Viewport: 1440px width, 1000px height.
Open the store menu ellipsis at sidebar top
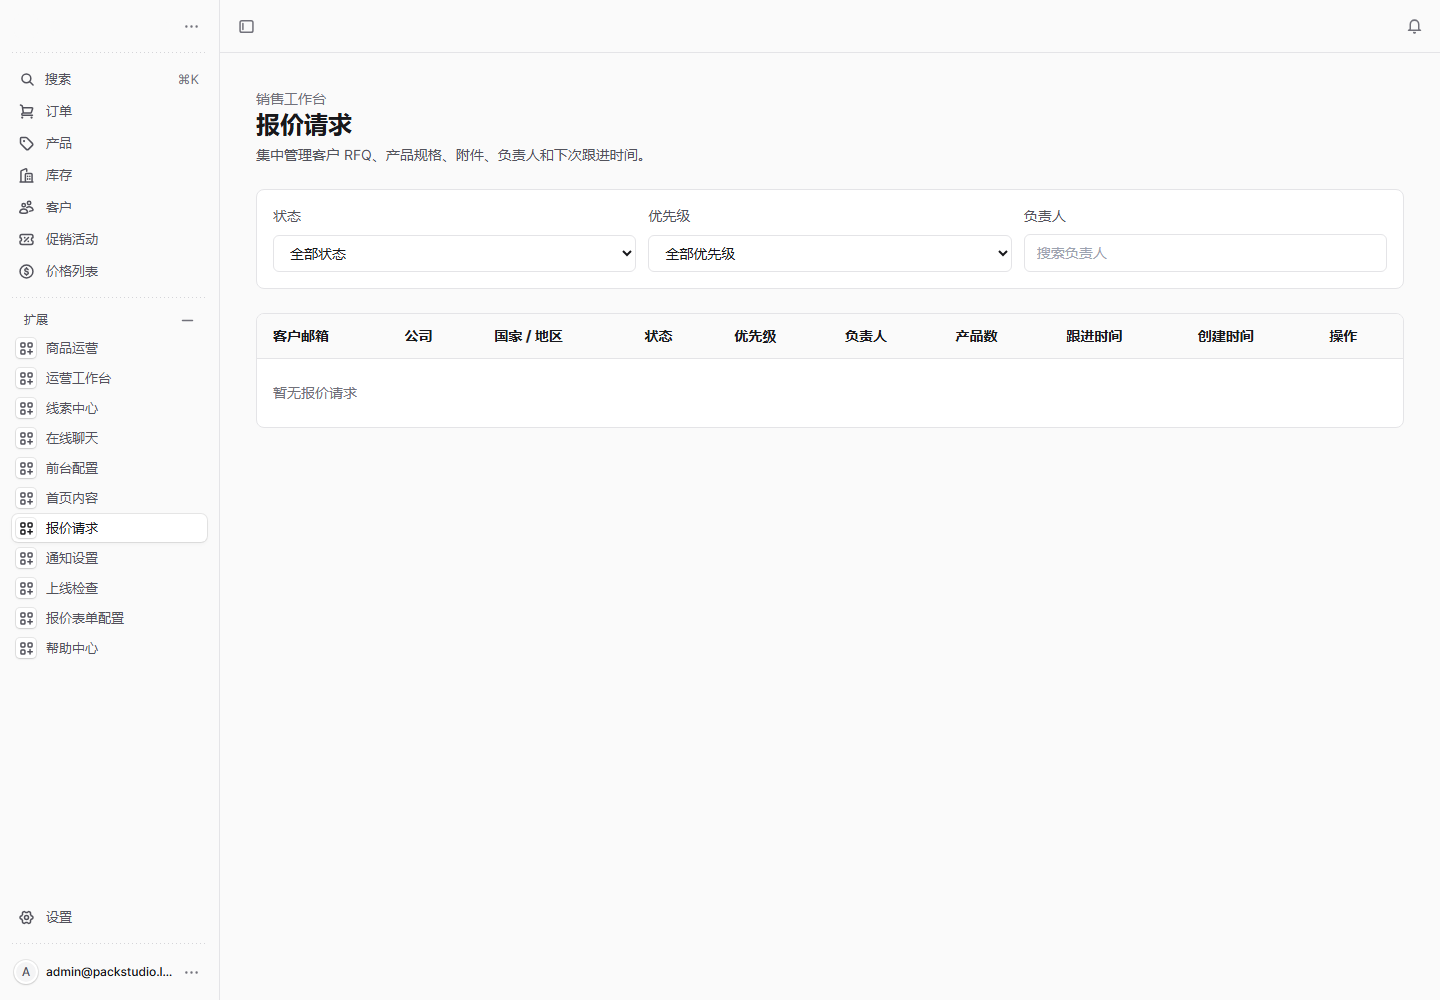192,26
